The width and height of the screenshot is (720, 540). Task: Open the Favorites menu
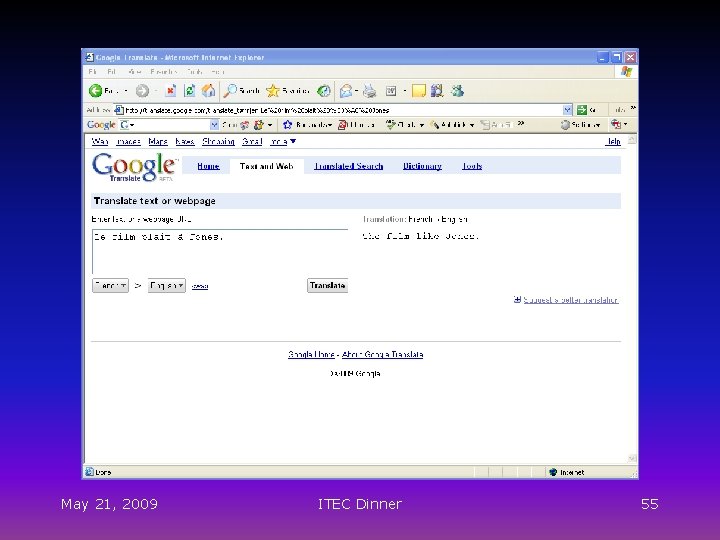pyautogui.click(x=163, y=72)
